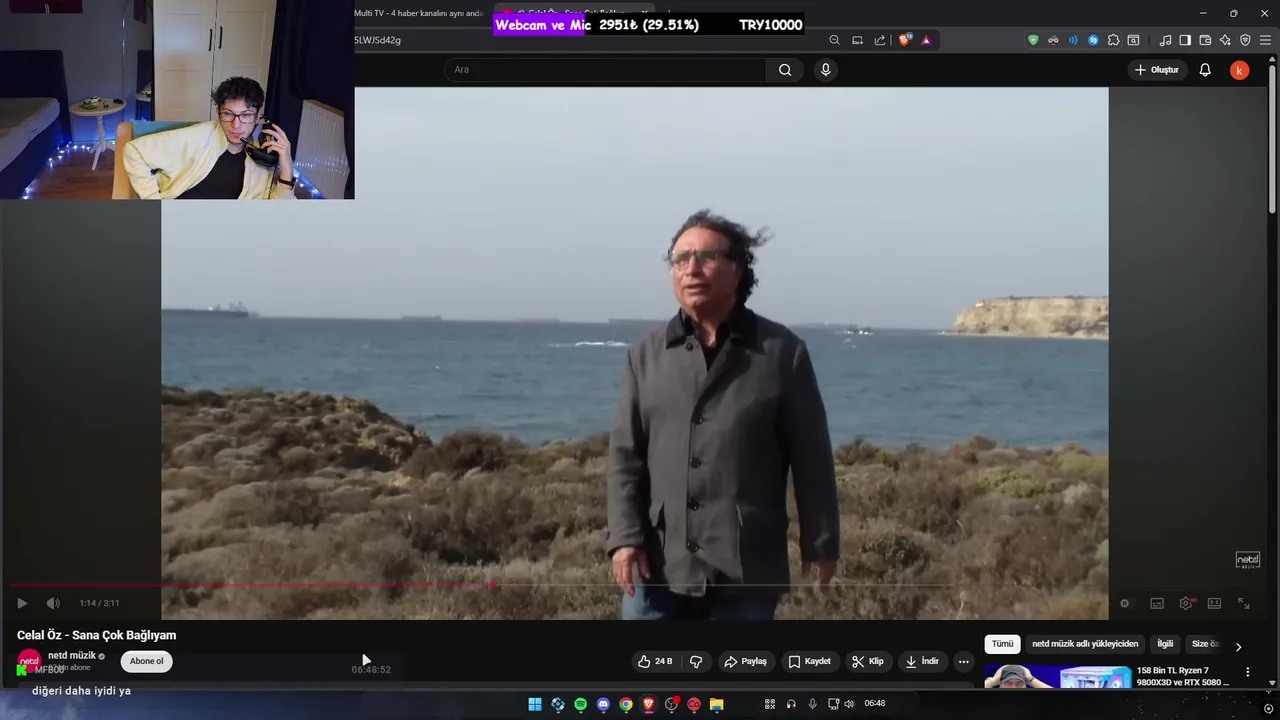The width and height of the screenshot is (1280, 720).
Task: Open the Windows Start menu
Action: coord(535,704)
